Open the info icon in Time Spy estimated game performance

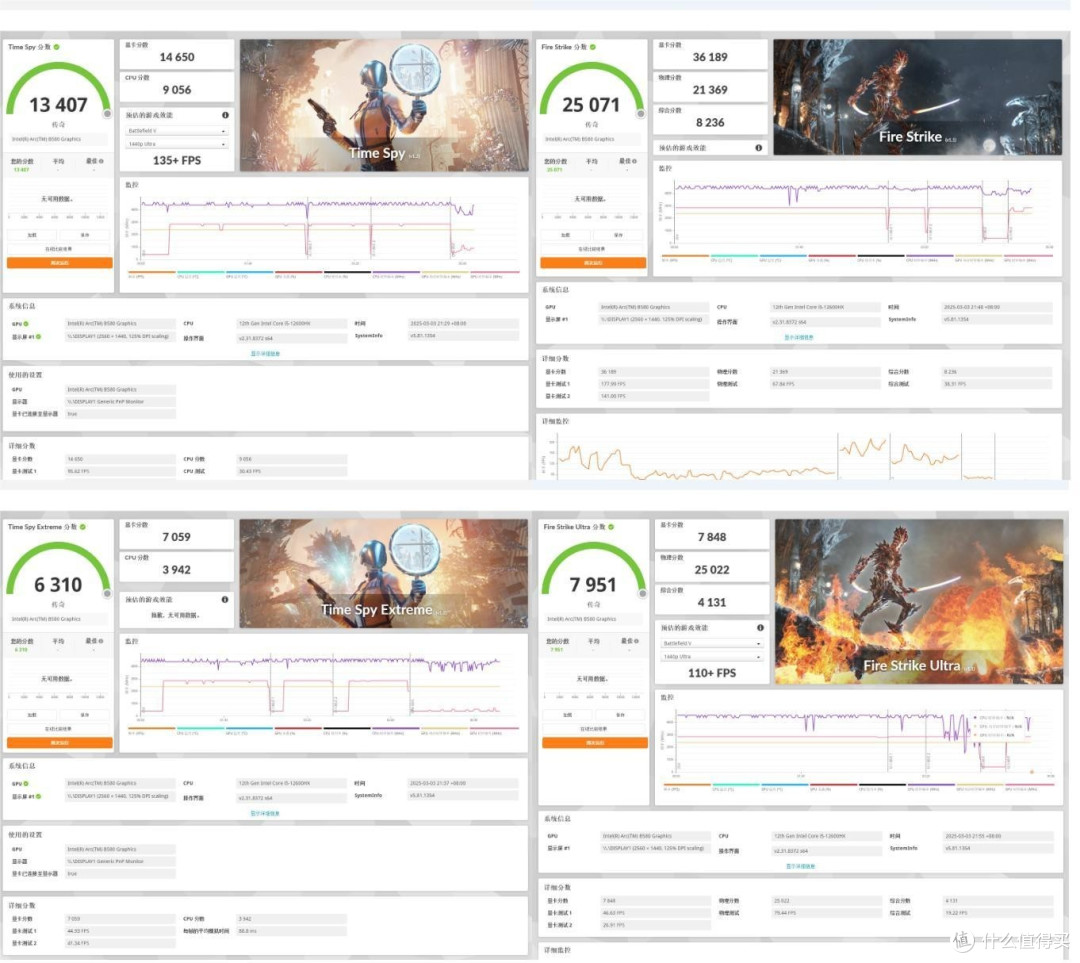click(225, 115)
